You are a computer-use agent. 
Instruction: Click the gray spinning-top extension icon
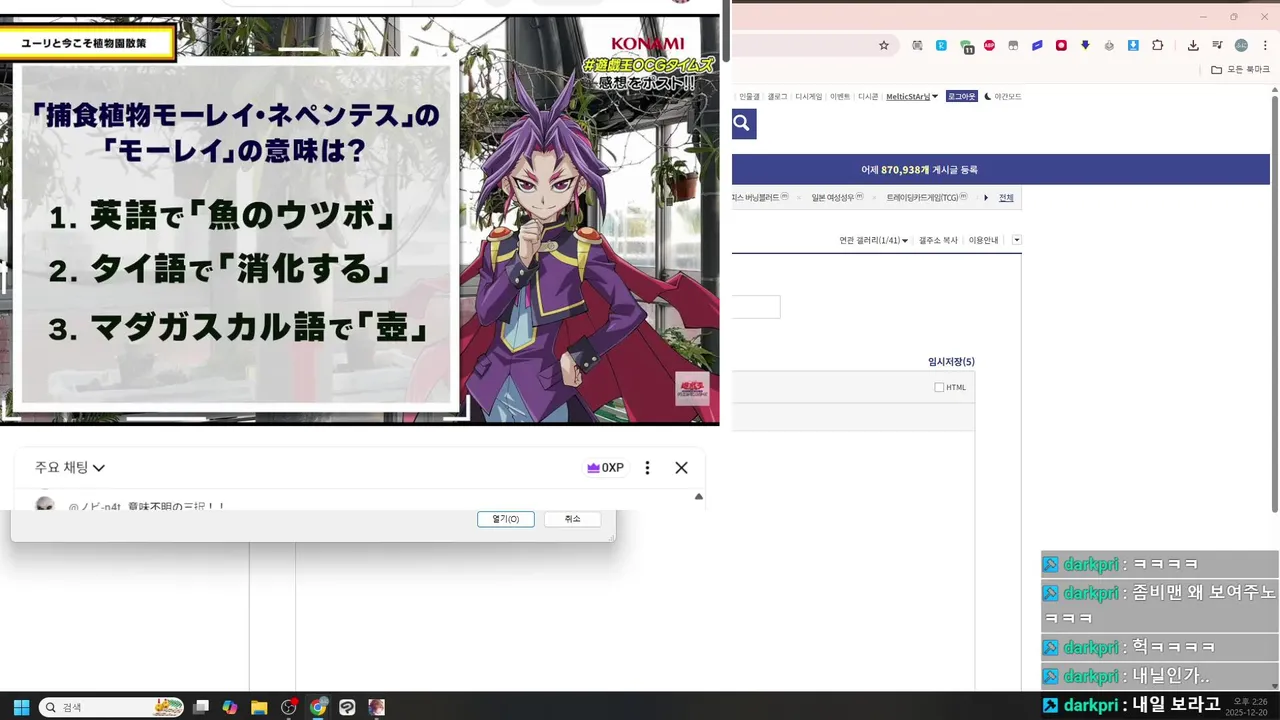(x=1109, y=45)
